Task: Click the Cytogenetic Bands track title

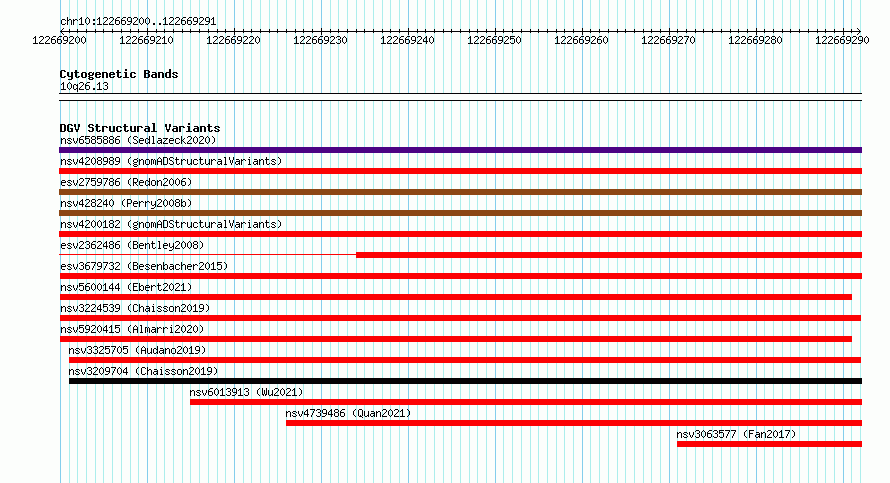Action: click(119, 74)
